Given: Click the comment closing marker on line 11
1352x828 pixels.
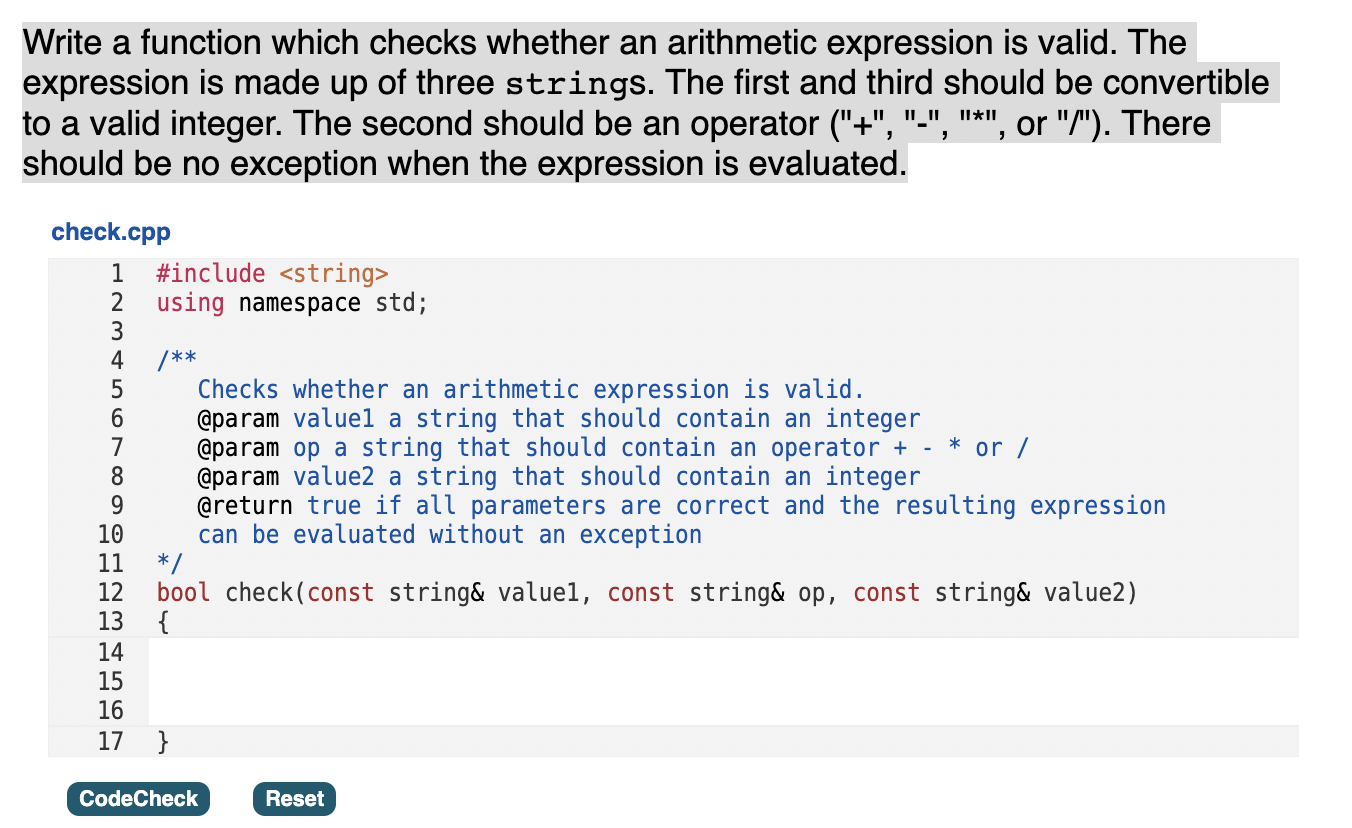Looking at the screenshot, I should pos(165,563).
